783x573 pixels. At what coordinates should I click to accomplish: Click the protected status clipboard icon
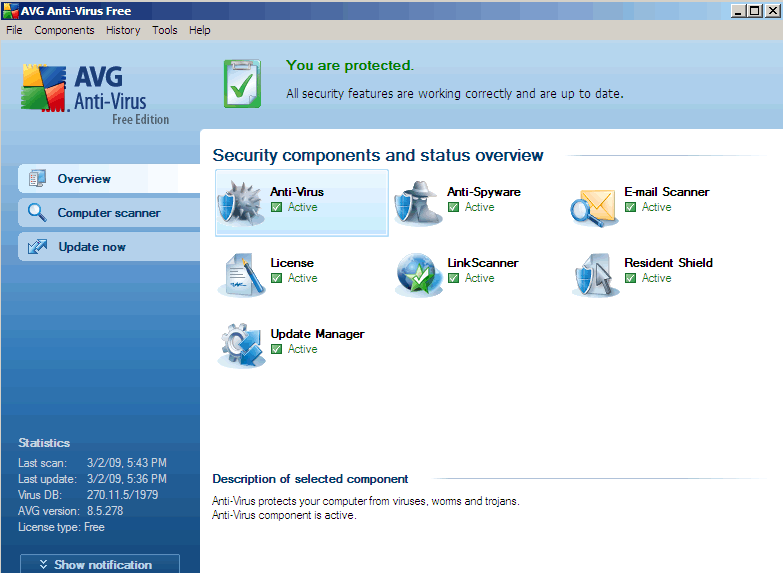tap(242, 83)
